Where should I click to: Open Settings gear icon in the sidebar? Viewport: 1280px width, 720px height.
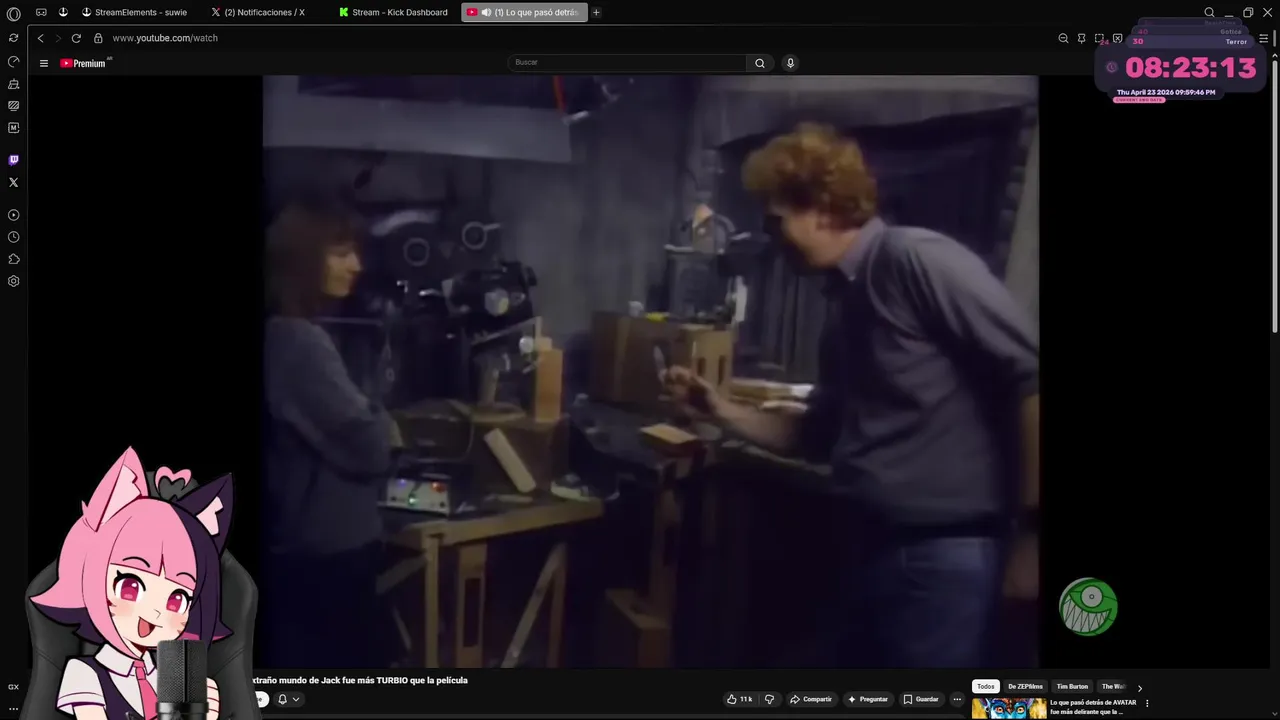[13, 281]
